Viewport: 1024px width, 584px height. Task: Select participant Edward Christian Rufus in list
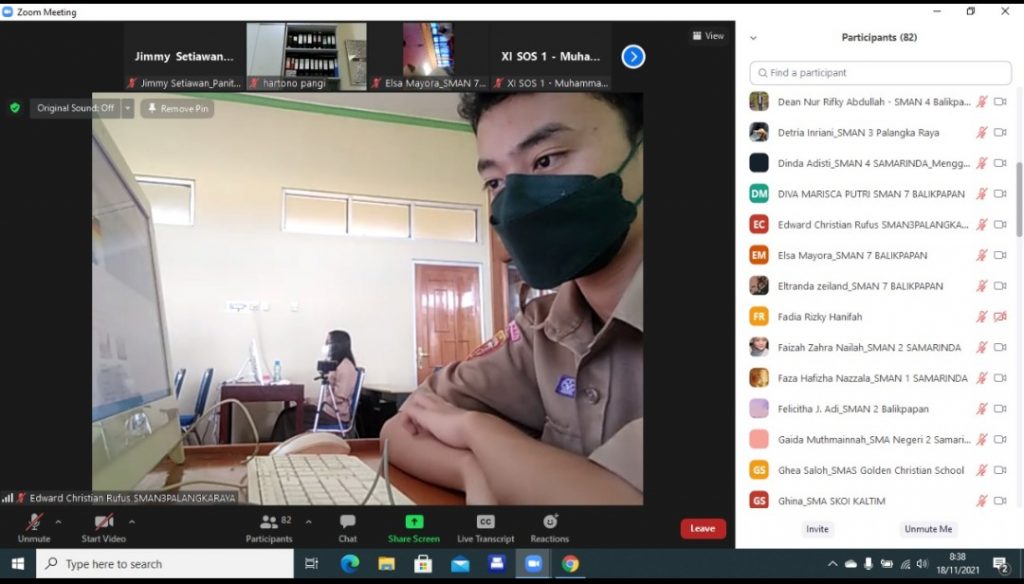879,225
